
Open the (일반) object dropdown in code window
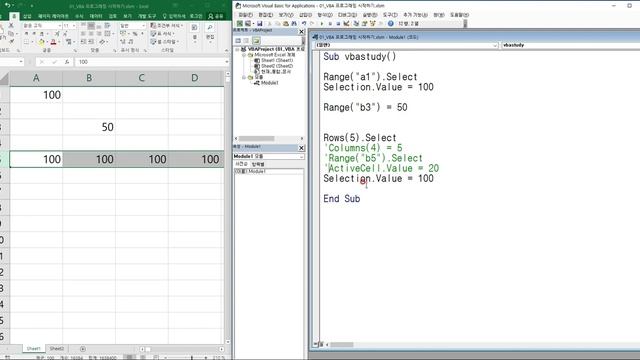(x=495, y=45)
